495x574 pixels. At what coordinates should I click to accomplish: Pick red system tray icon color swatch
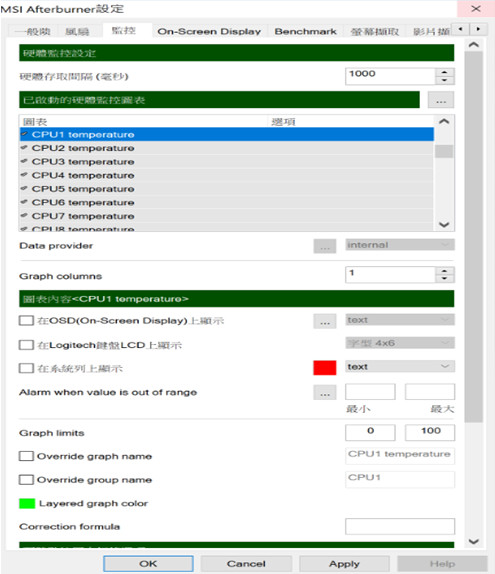[x=325, y=368]
